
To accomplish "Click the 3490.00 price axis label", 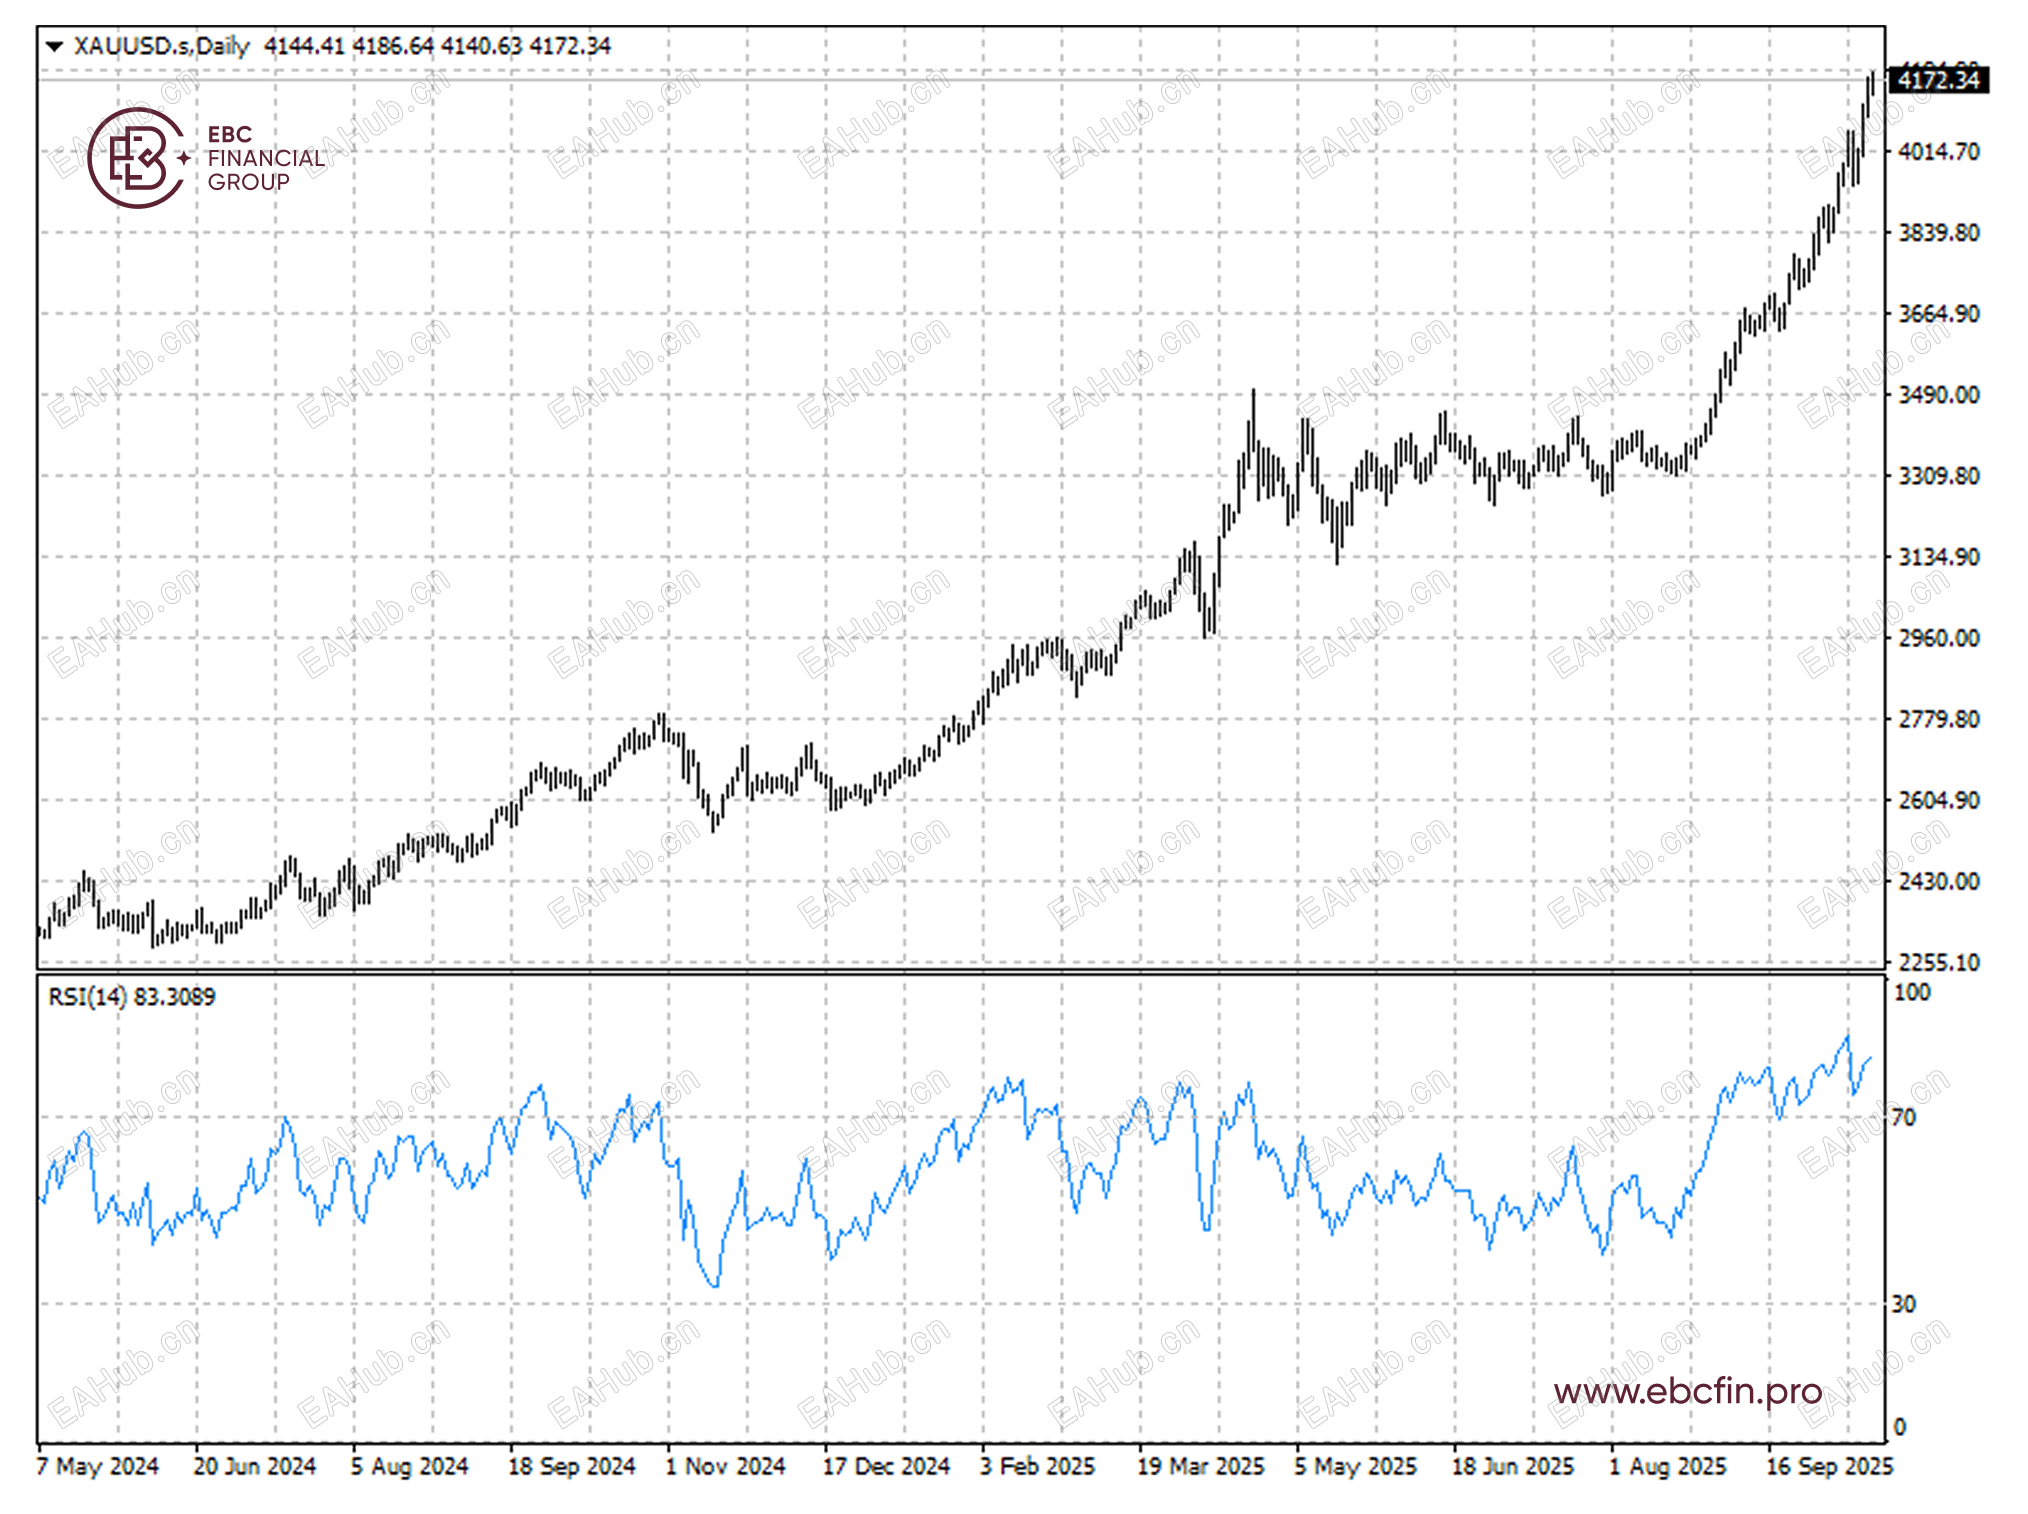I will [1938, 395].
